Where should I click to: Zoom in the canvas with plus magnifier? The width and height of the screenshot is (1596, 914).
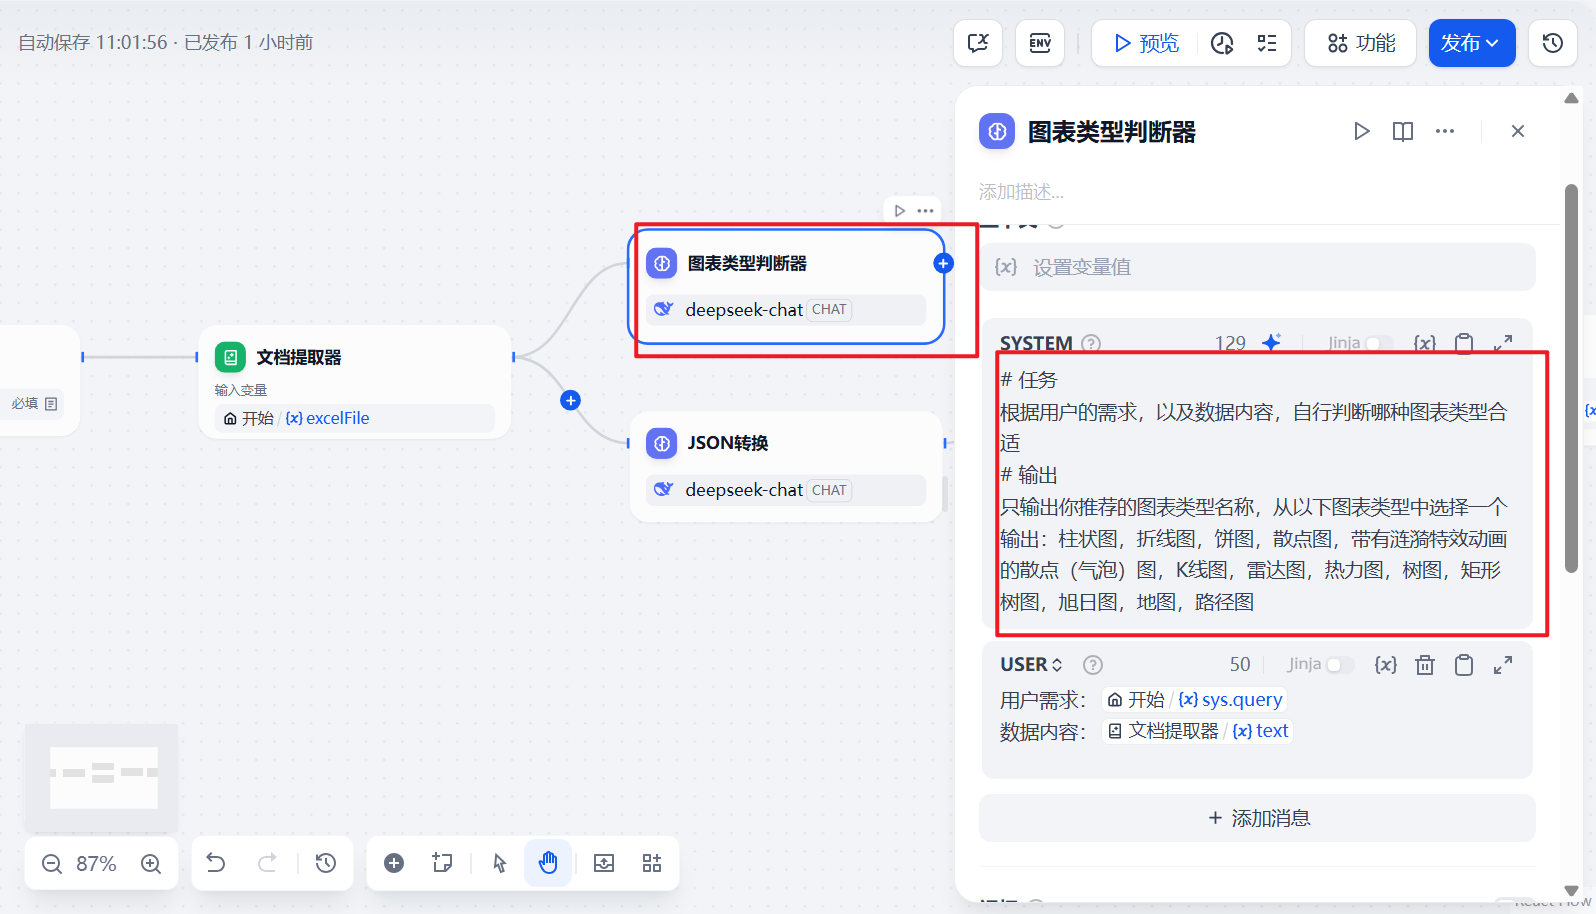151,864
